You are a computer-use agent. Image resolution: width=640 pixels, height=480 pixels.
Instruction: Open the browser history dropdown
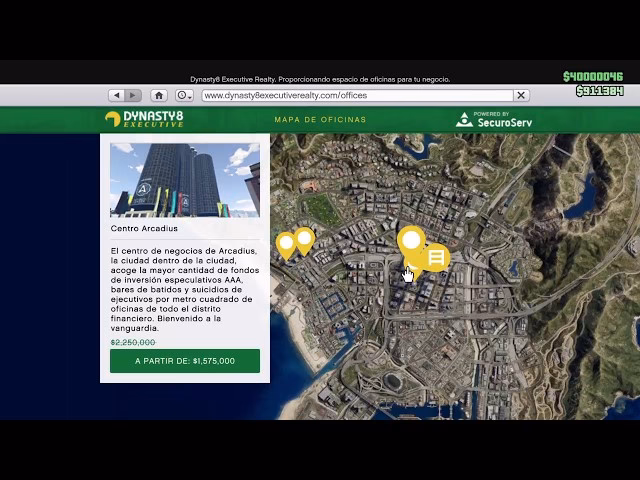184,95
